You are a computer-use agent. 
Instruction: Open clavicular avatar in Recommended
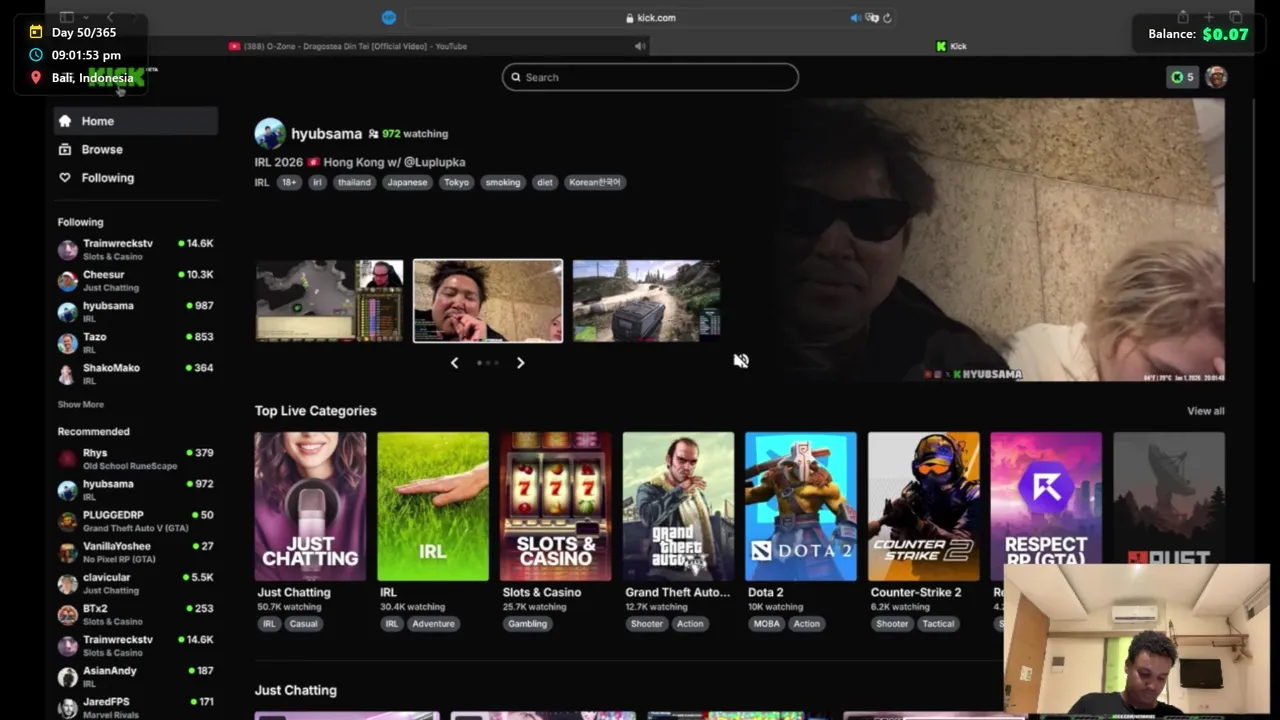pos(67,583)
